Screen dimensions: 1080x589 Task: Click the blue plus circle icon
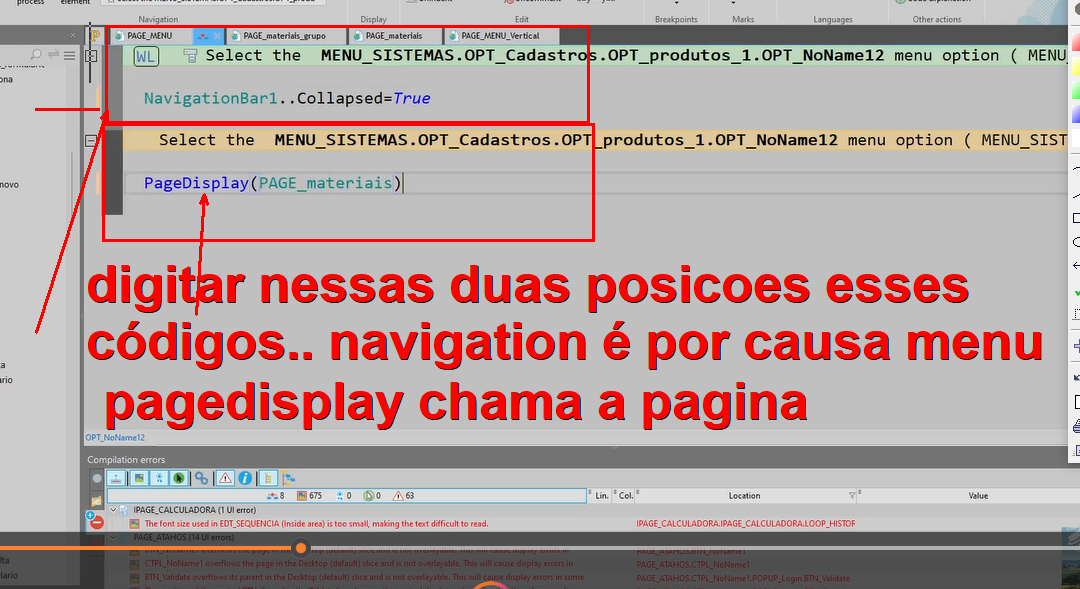click(x=90, y=515)
